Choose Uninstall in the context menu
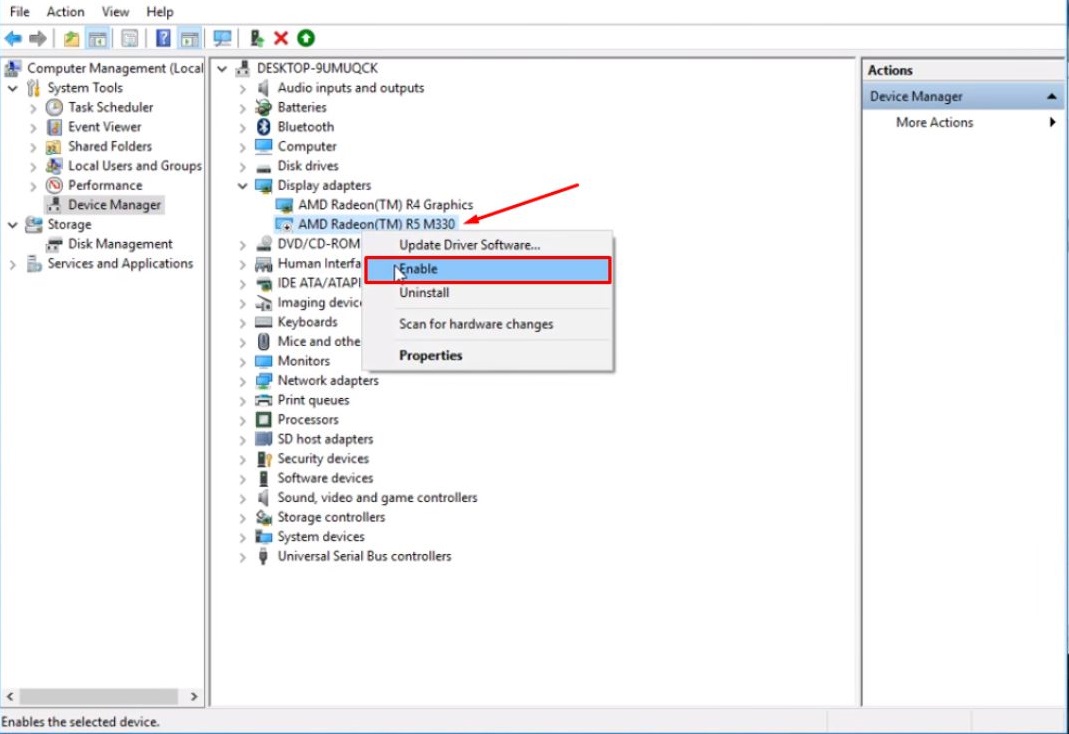Screen dimensions: 1069x734 [487, 293]
